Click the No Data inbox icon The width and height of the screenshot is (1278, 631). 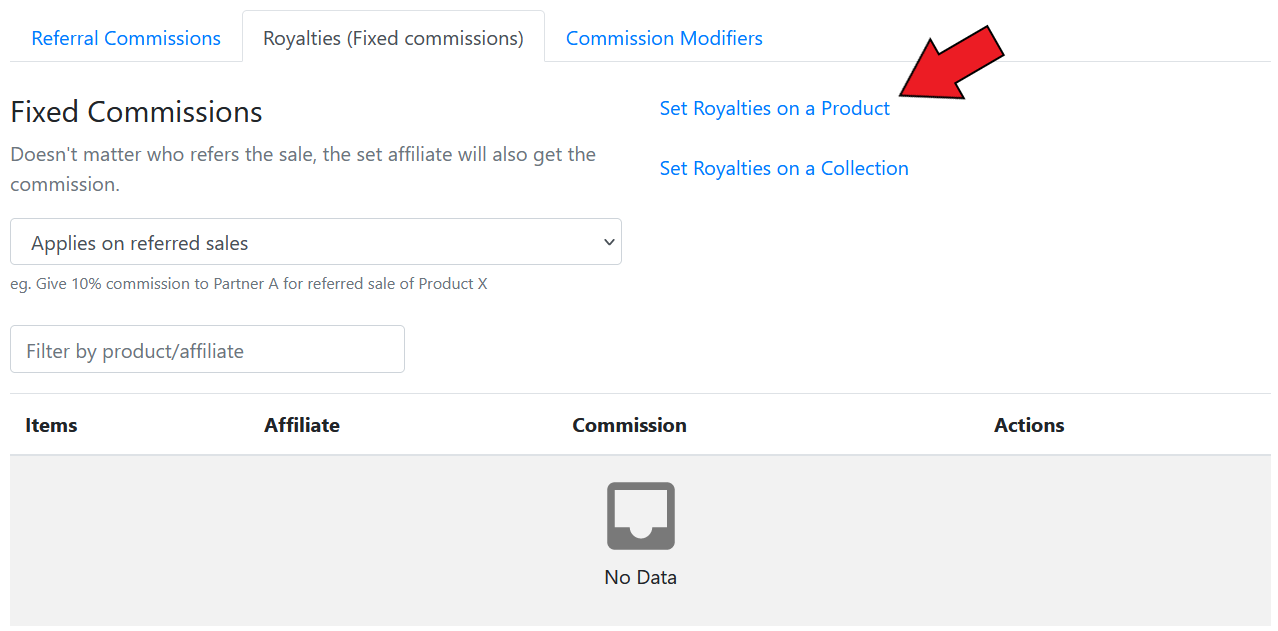(x=640, y=516)
